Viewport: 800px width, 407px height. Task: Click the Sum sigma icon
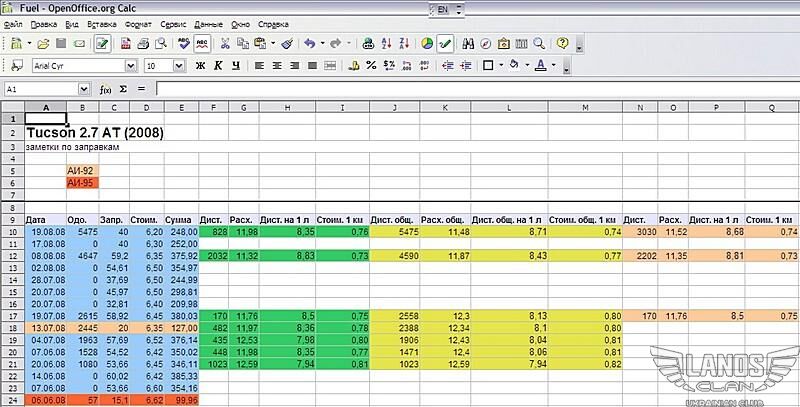click(x=122, y=89)
